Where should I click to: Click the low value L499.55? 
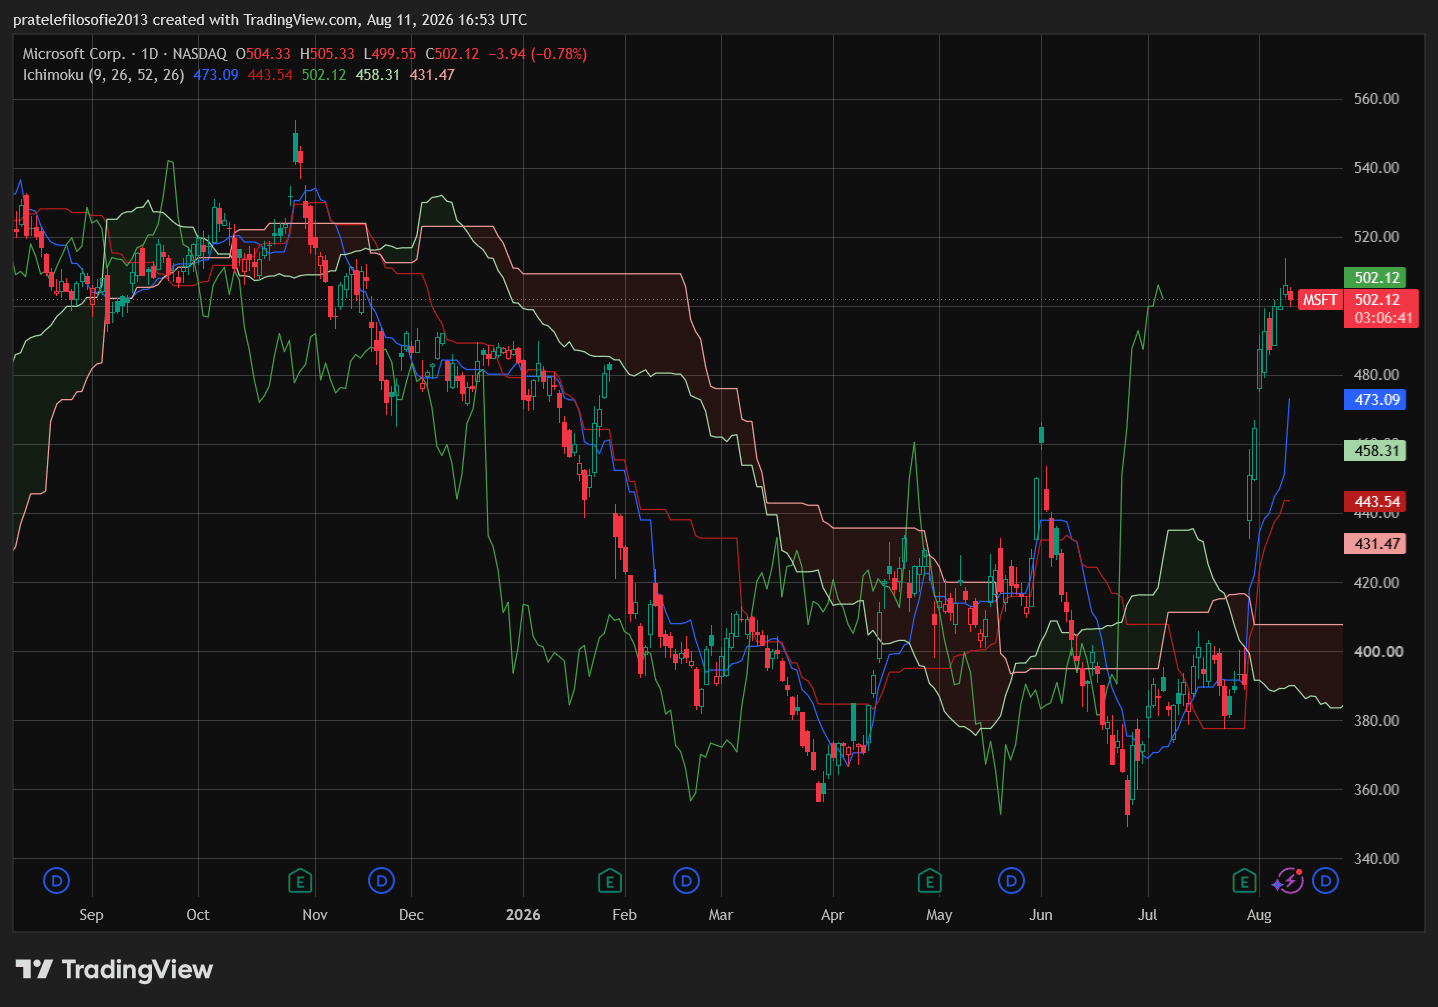[390, 54]
